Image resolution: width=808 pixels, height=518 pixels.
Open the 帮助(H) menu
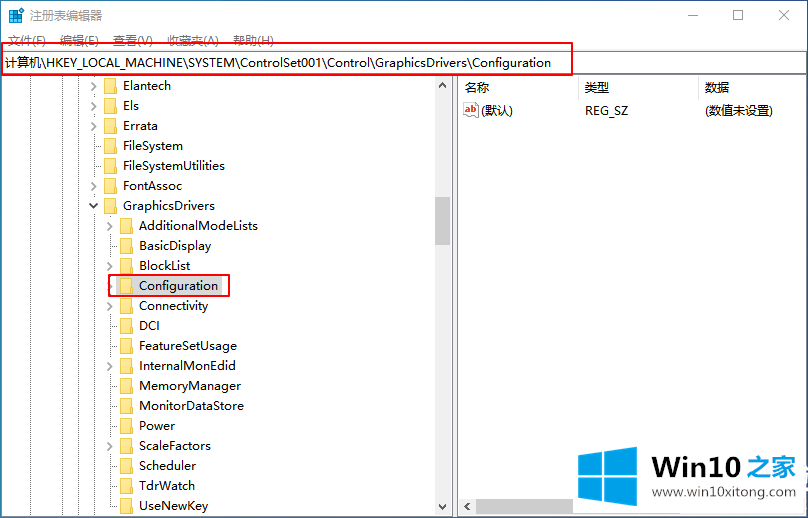point(253,40)
